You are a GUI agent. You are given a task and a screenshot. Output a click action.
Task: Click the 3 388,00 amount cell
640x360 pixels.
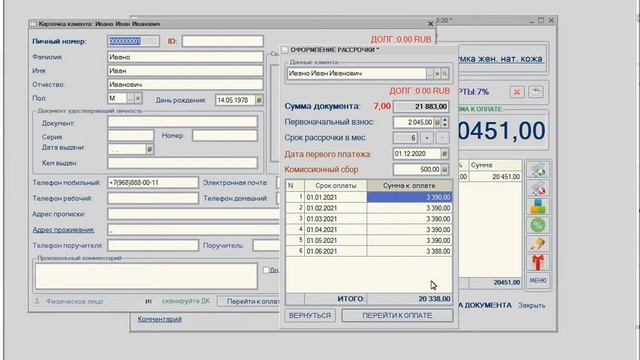coord(409,251)
